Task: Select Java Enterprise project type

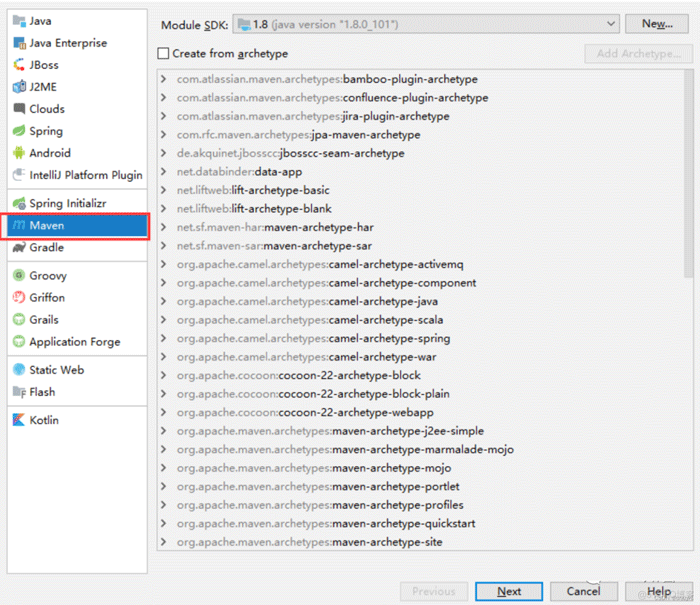Action: click(x=68, y=43)
